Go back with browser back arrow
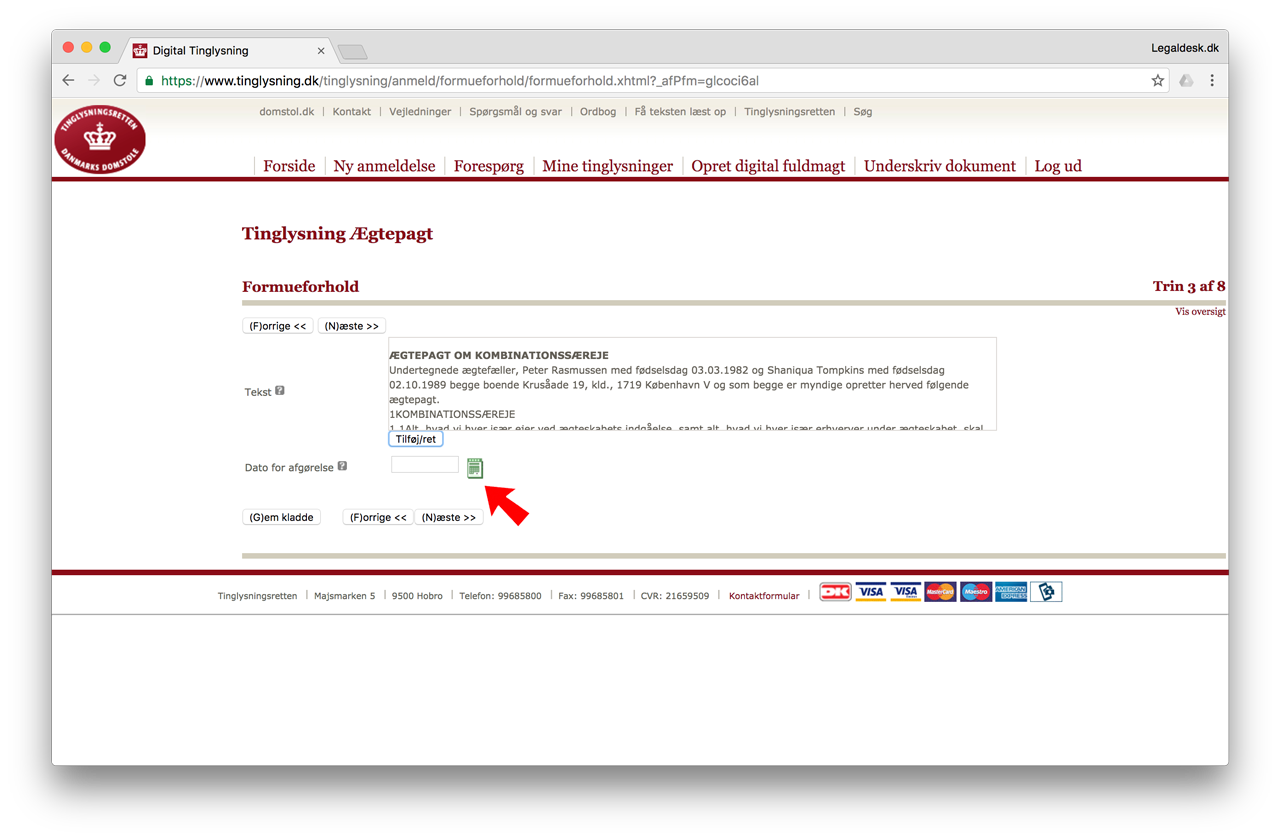 coord(68,81)
